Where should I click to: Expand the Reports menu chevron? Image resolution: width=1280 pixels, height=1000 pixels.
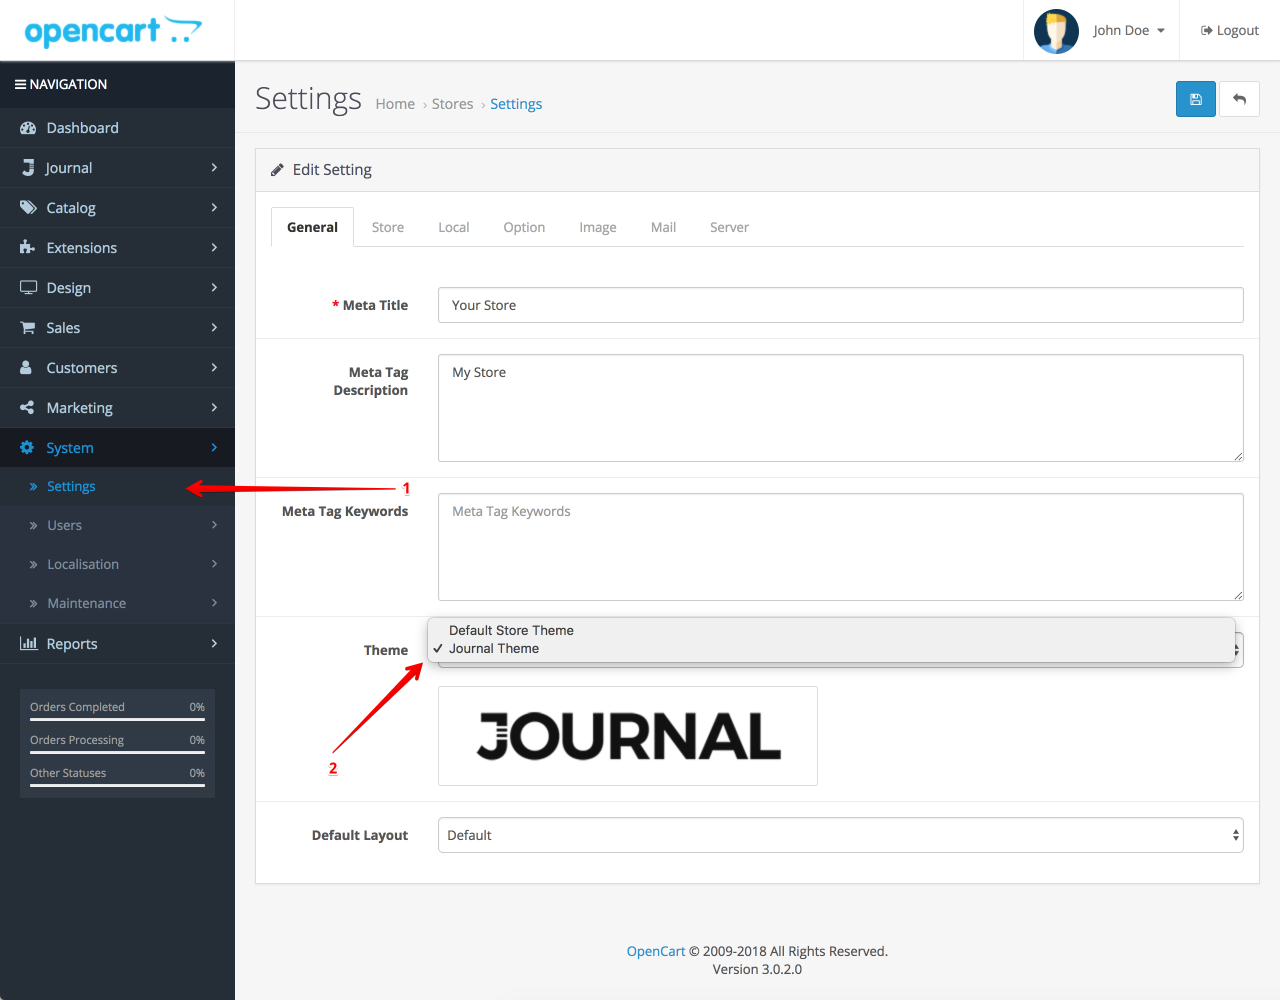(x=214, y=644)
